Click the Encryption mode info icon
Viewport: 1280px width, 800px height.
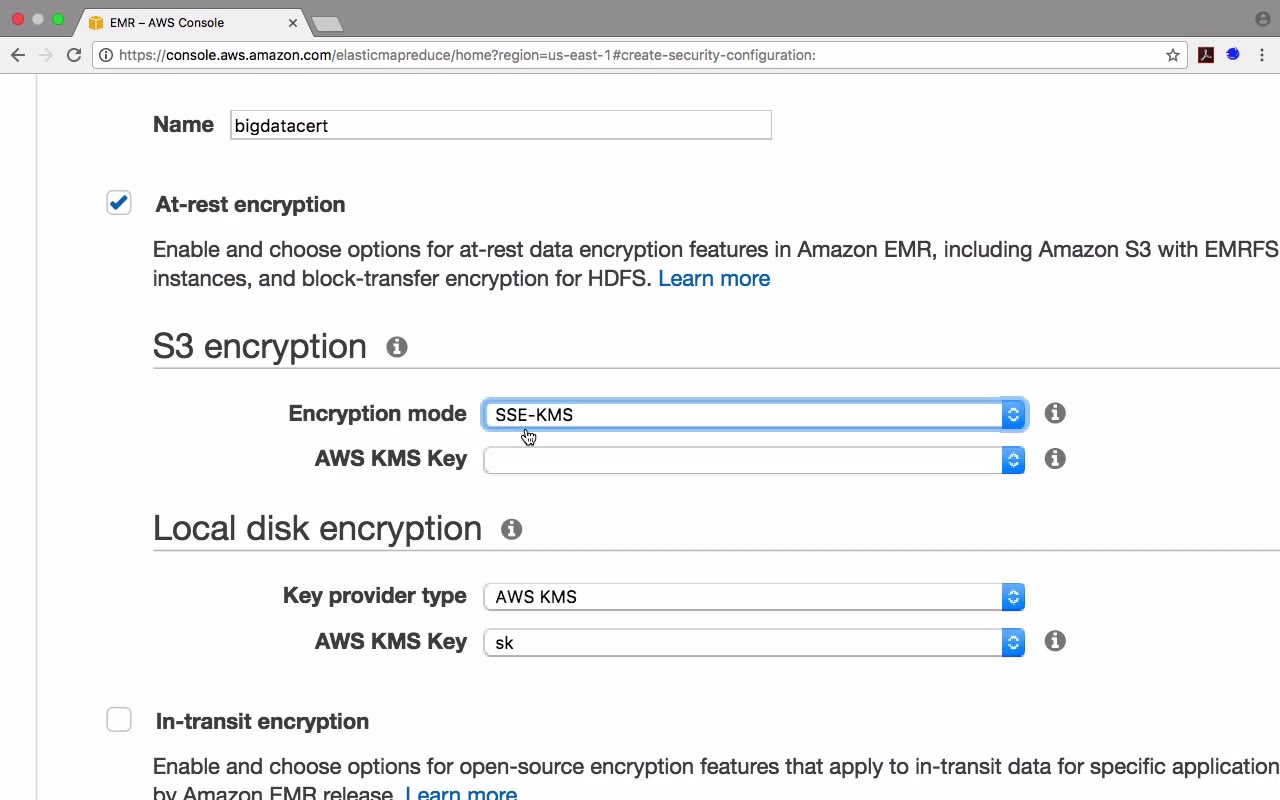[x=1055, y=413]
